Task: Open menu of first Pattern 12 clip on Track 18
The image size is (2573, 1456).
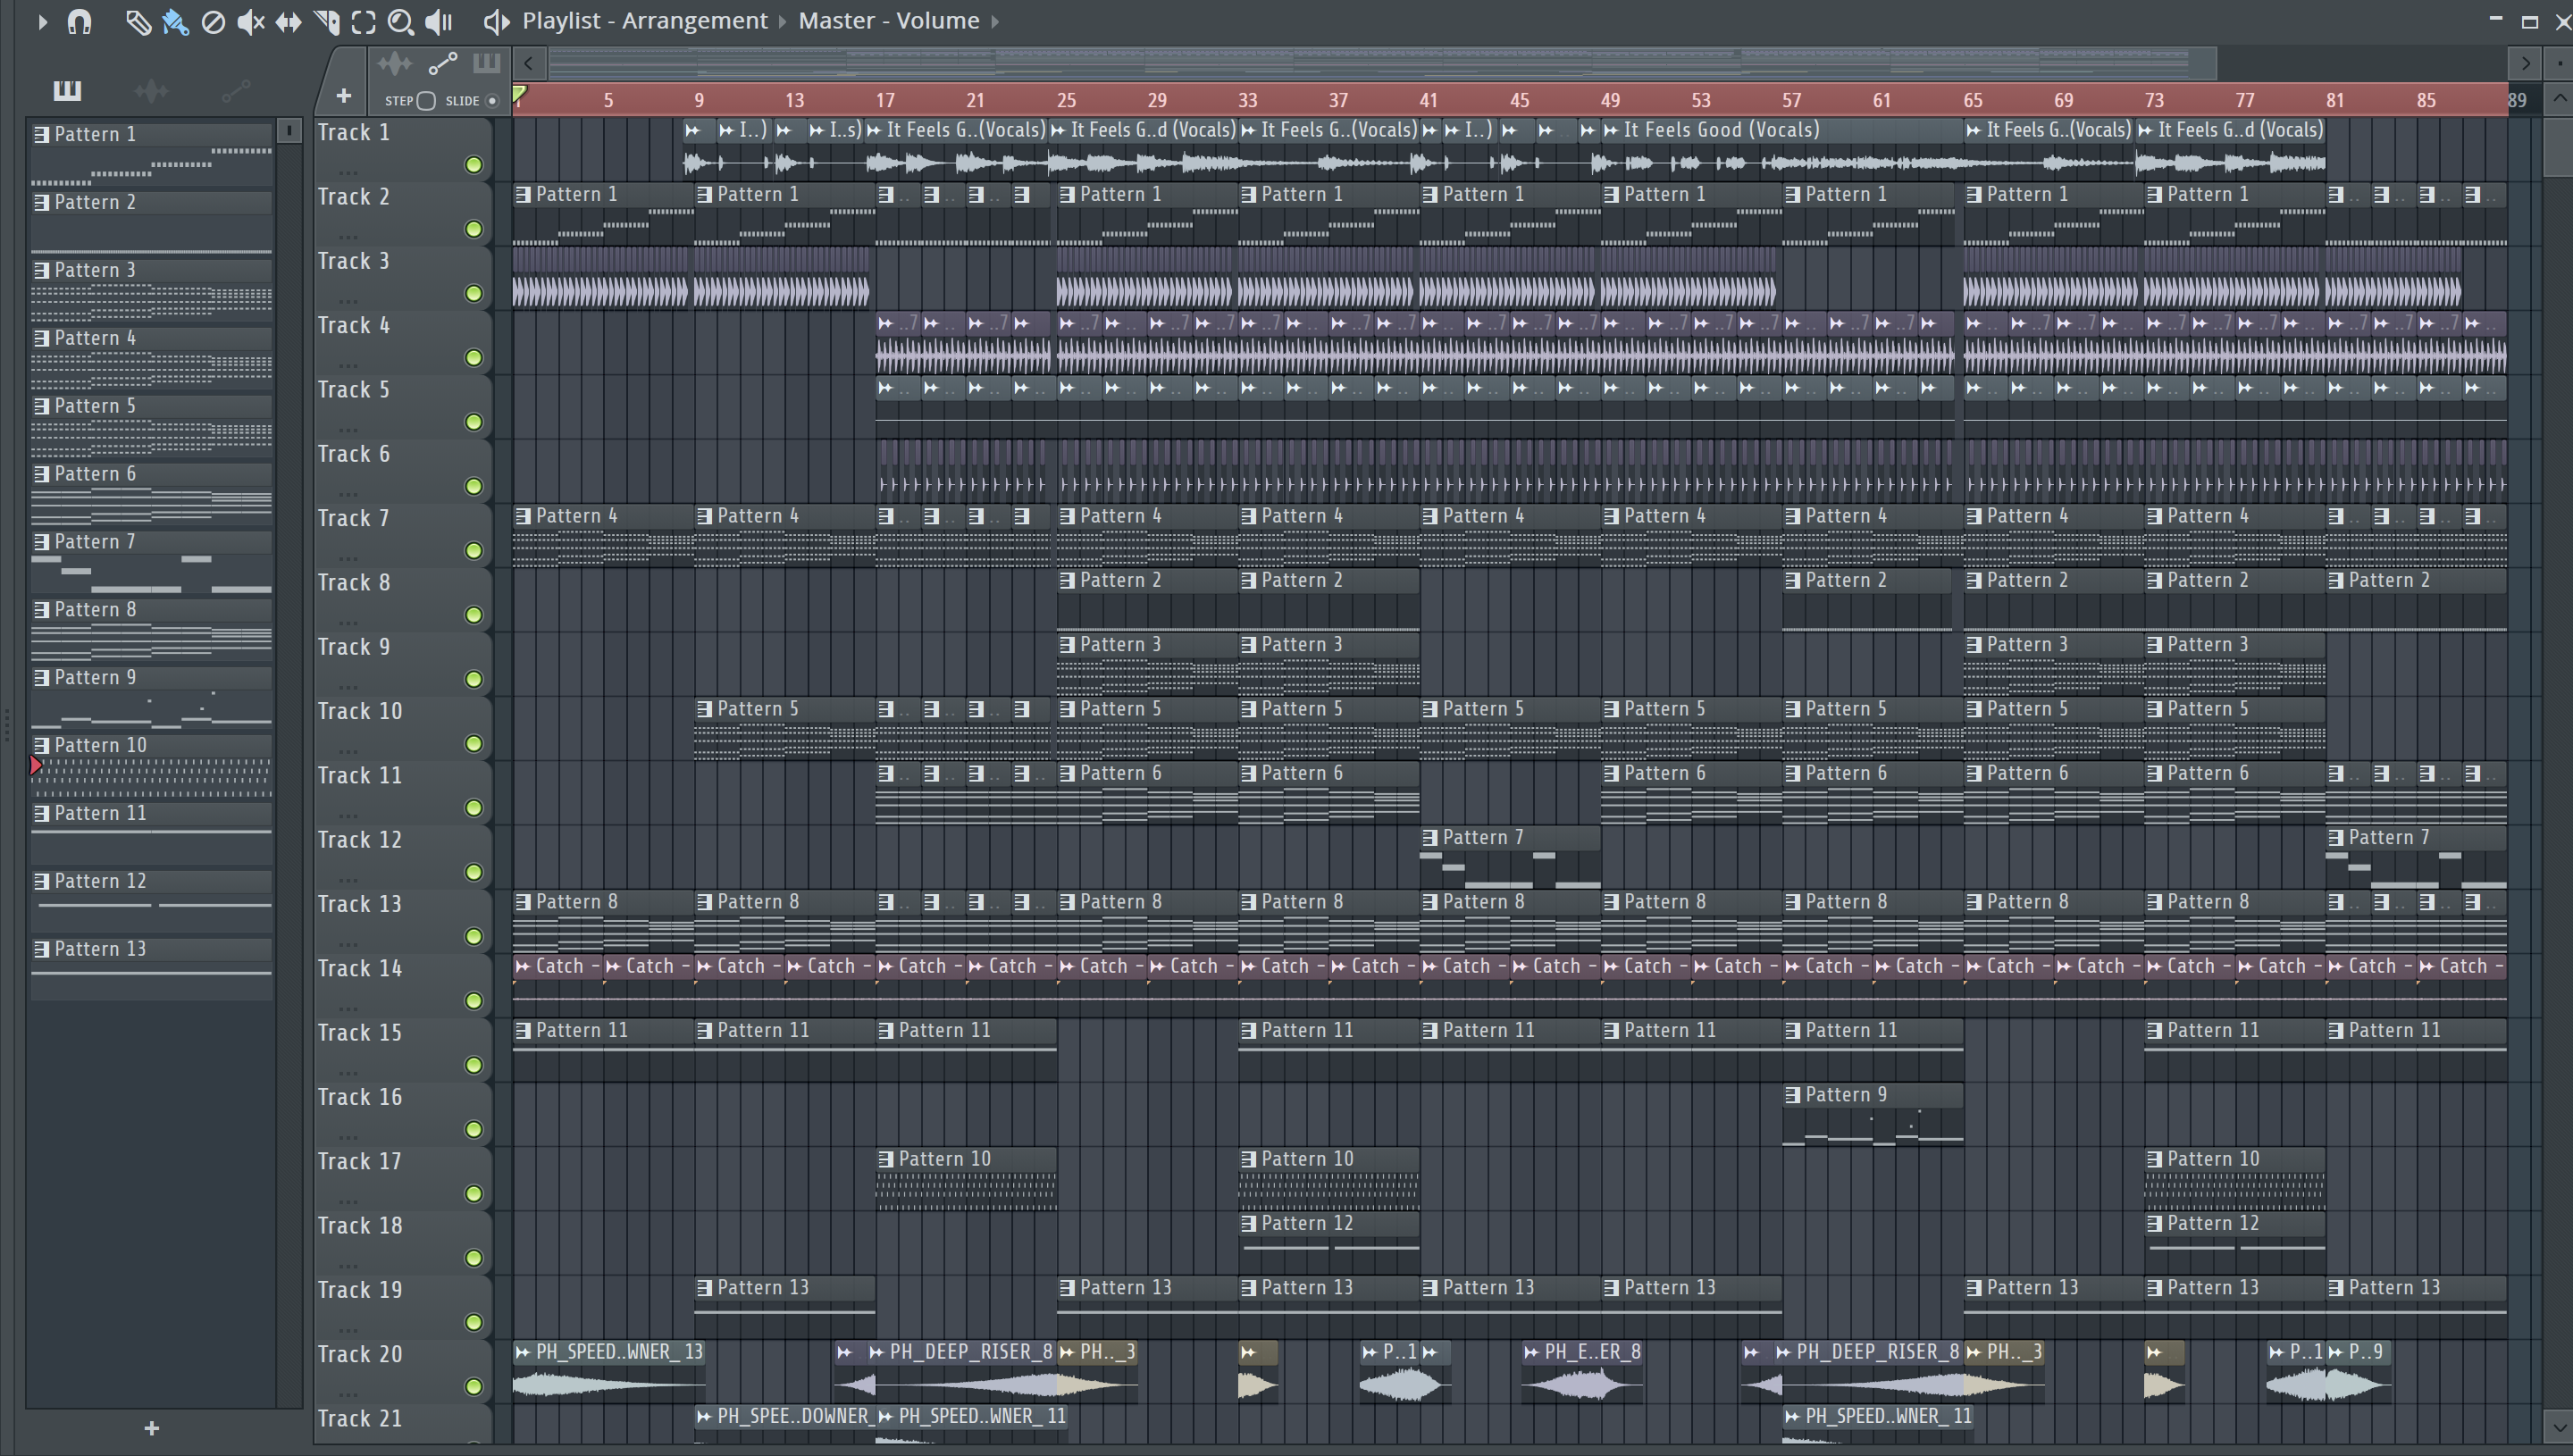Action: pyautogui.click(x=1249, y=1224)
